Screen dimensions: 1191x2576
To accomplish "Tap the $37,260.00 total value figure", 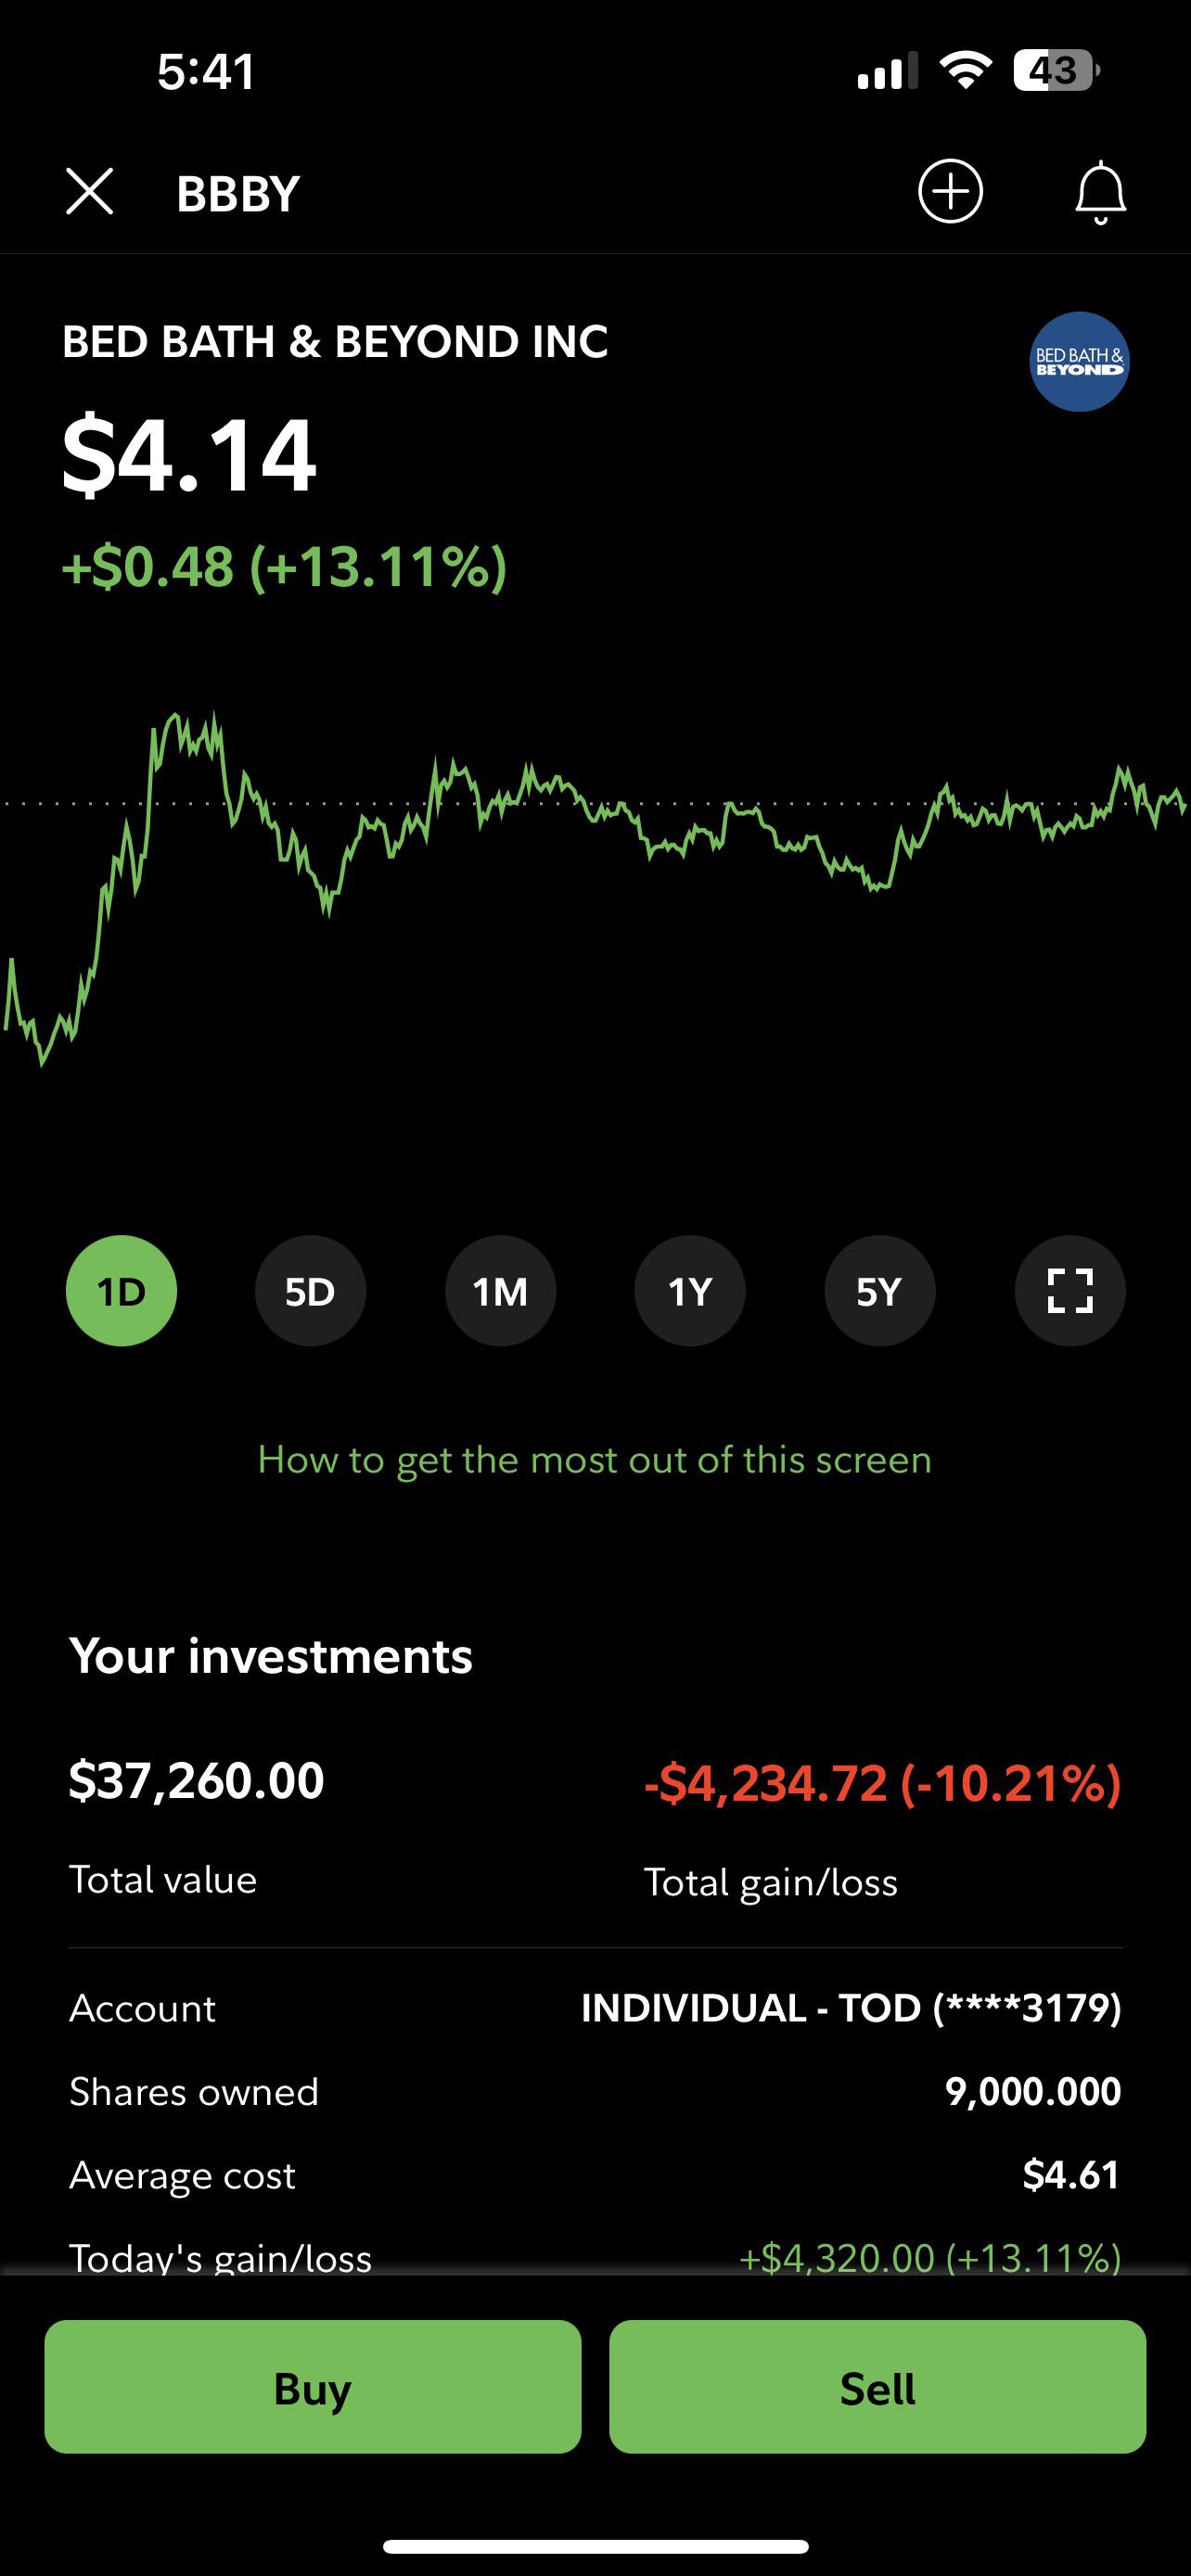I will coord(196,1781).
